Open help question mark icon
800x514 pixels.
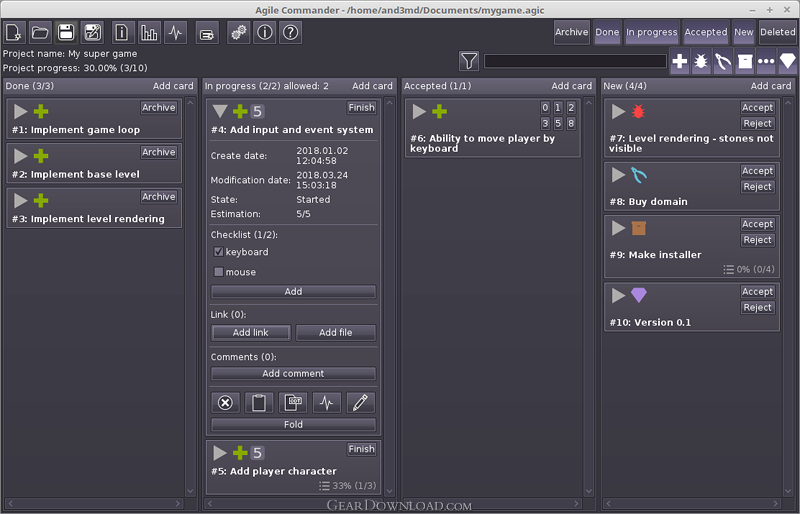point(291,33)
